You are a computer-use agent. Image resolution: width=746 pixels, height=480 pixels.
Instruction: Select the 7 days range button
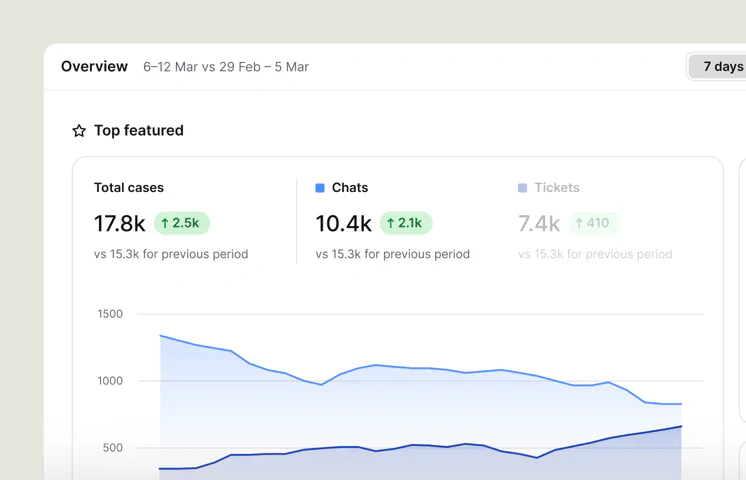pos(718,67)
